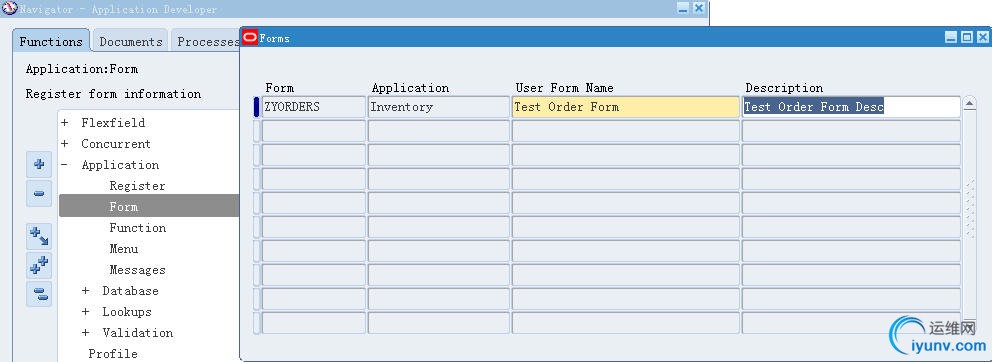This screenshot has width=992, height=362.
Task: Click the Test Order Form Desc field
Action: click(851, 107)
